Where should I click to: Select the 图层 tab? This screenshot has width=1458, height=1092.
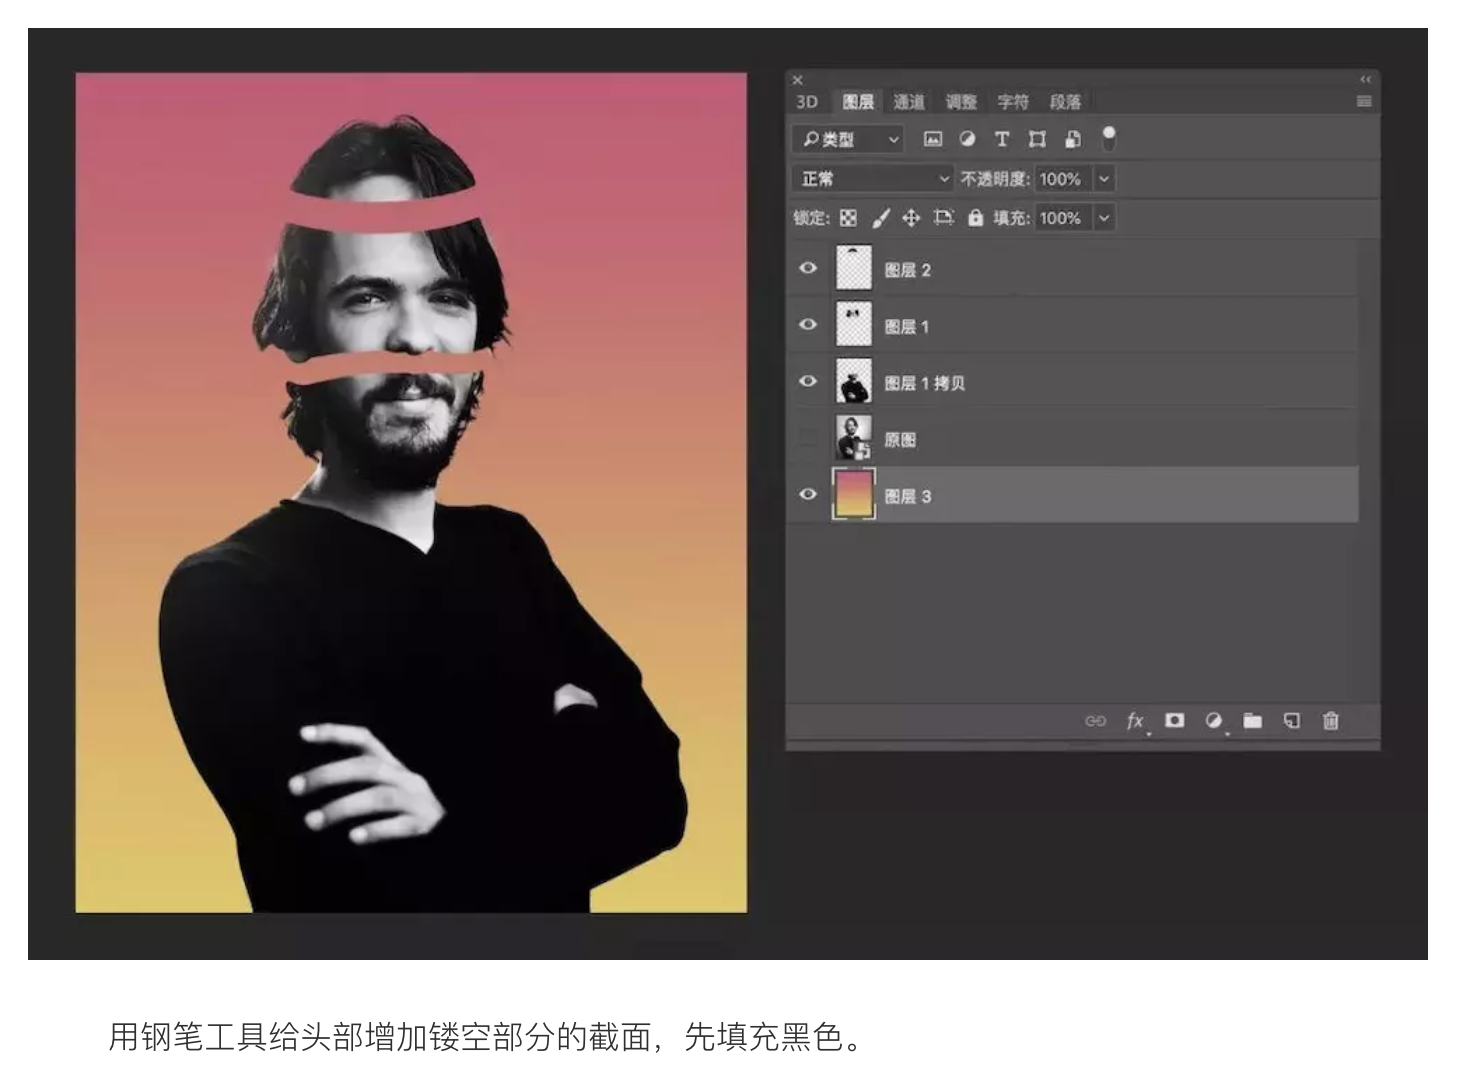[858, 102]
